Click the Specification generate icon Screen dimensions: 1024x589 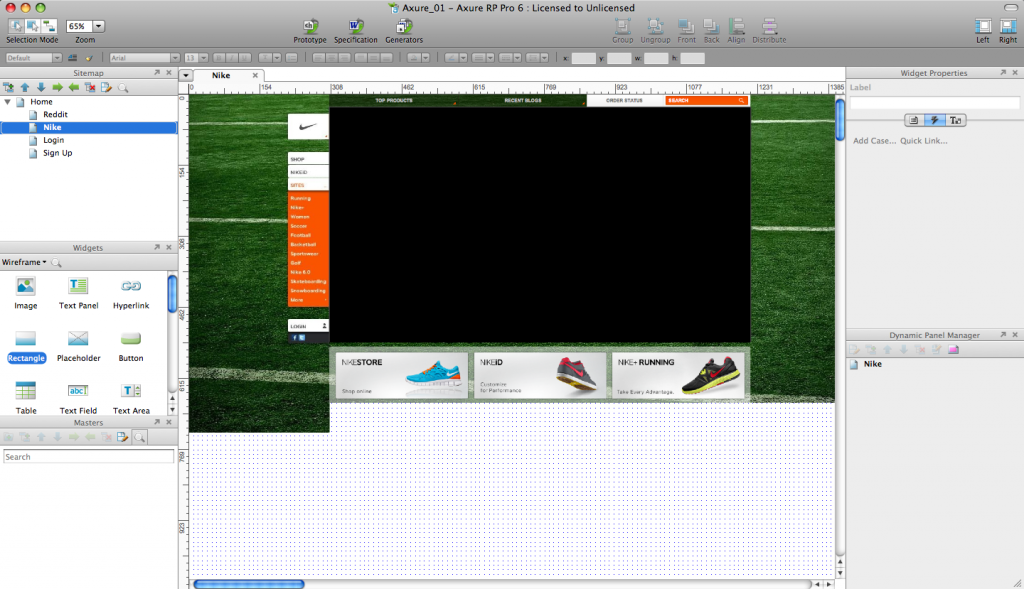point(355,26)
